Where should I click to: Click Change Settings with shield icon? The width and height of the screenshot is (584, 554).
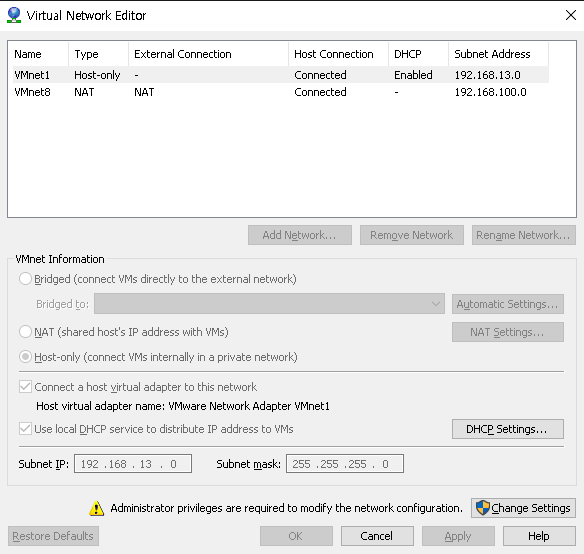523,508
